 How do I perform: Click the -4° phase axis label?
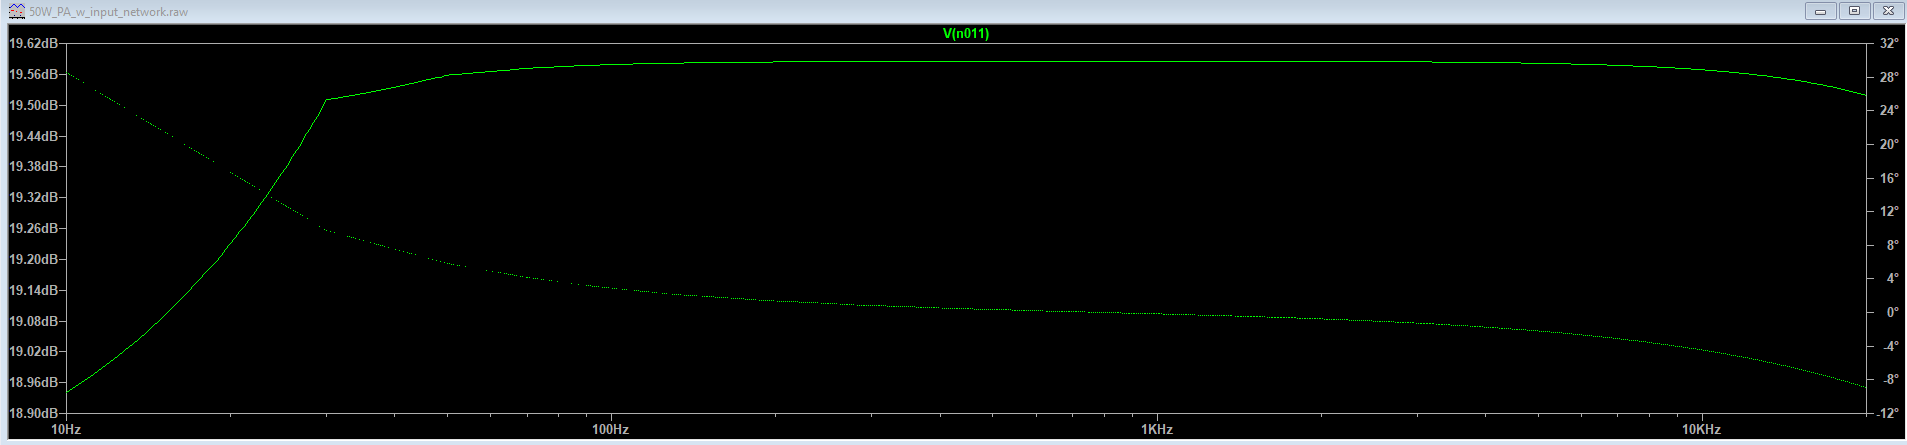pyautogui.click(x=1890, y=346)
